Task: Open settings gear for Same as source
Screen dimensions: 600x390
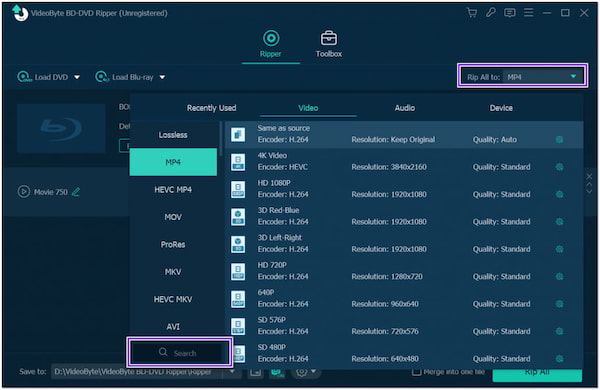Action: click(559, 140)
